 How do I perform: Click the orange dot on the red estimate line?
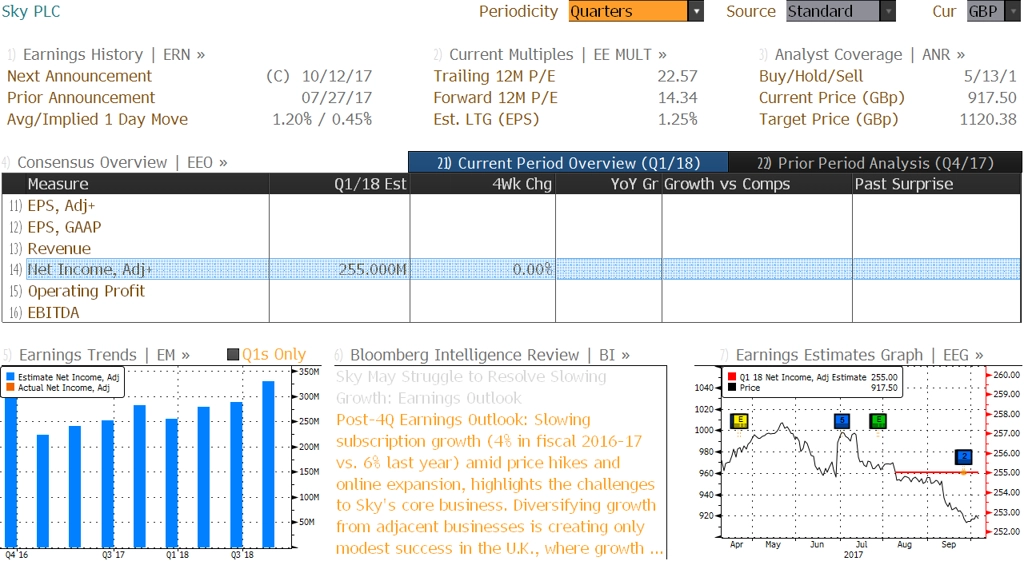point(964,472)
